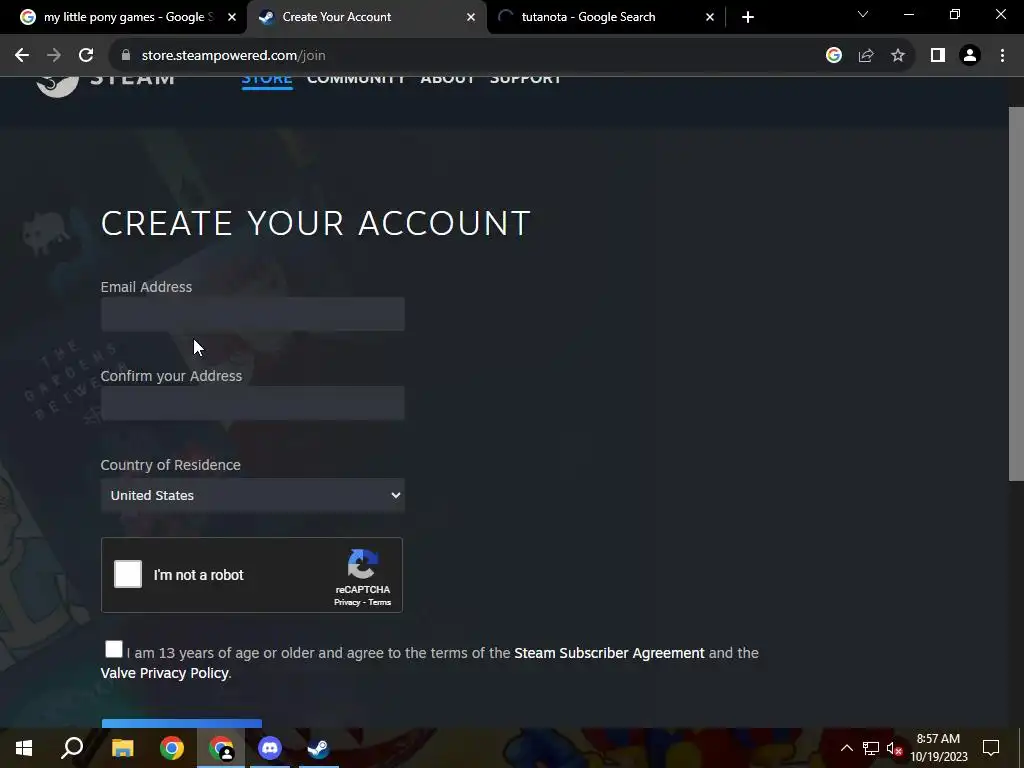Click the address bar URL
The image size is (1024, 768).
point(233,56)
